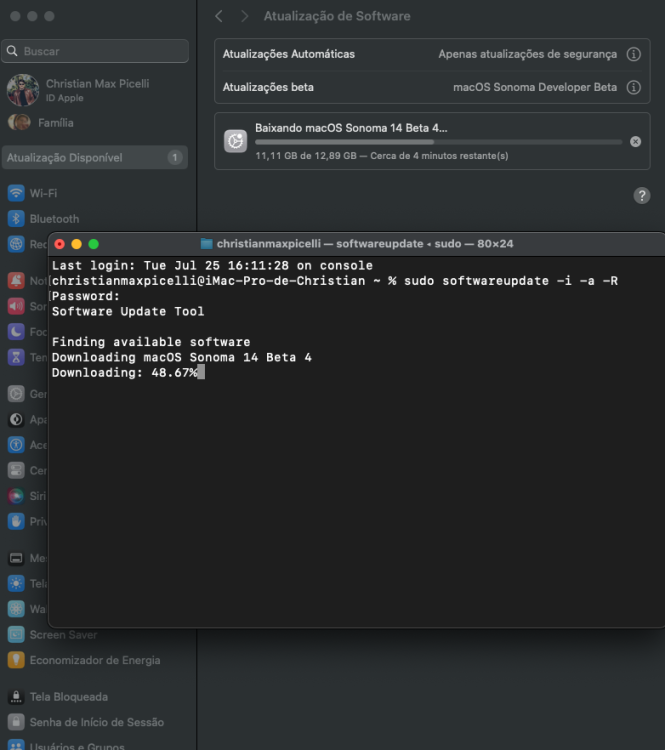The width and height of the screenshot is (665, 750).
Task: Select the Privacy hand icon in sidebar
Action: point(16,521)
